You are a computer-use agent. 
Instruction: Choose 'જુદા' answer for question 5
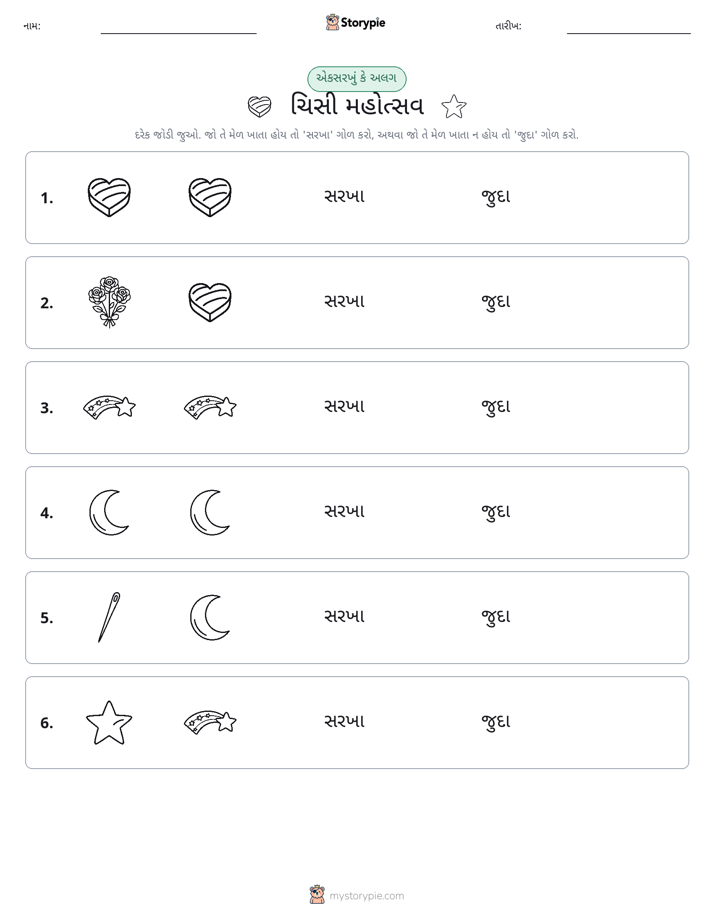pos(495,617)
